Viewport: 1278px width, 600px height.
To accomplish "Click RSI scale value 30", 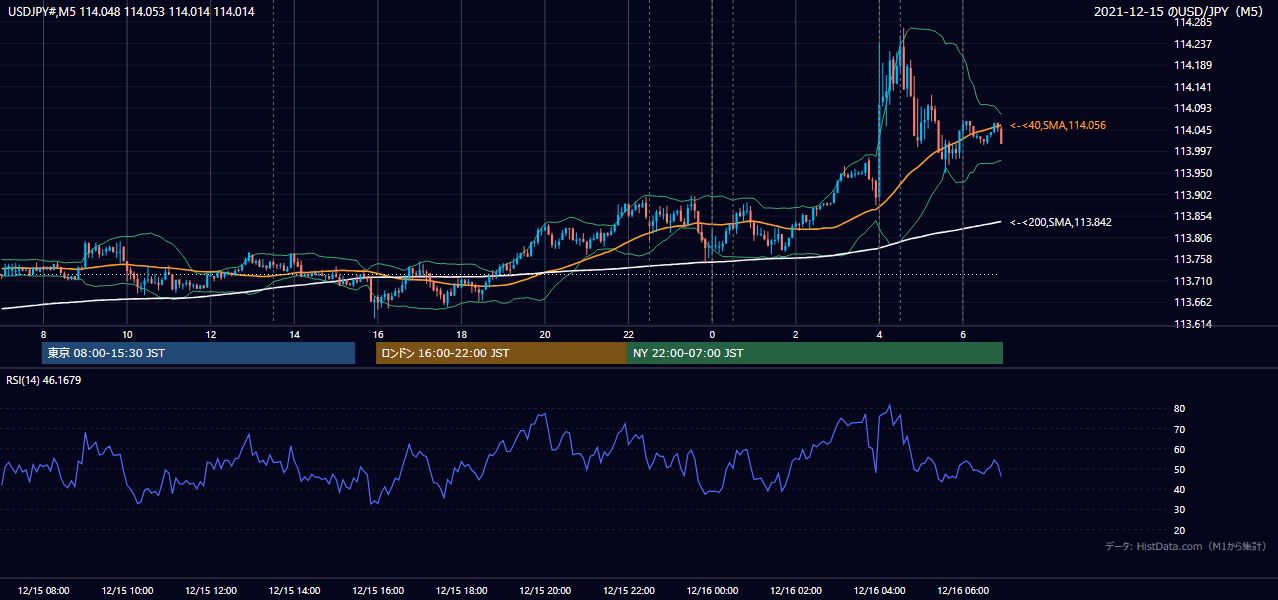I will [1180, 510].
